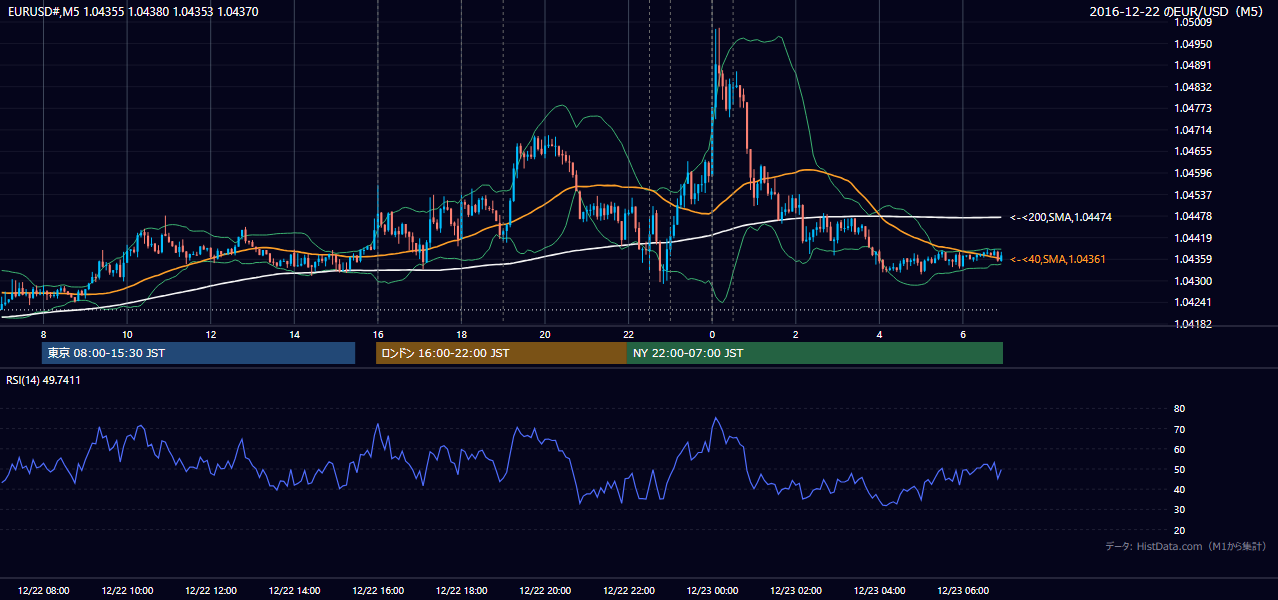Select the NY 22:00-07:00 JST session bar

(815, 353)
